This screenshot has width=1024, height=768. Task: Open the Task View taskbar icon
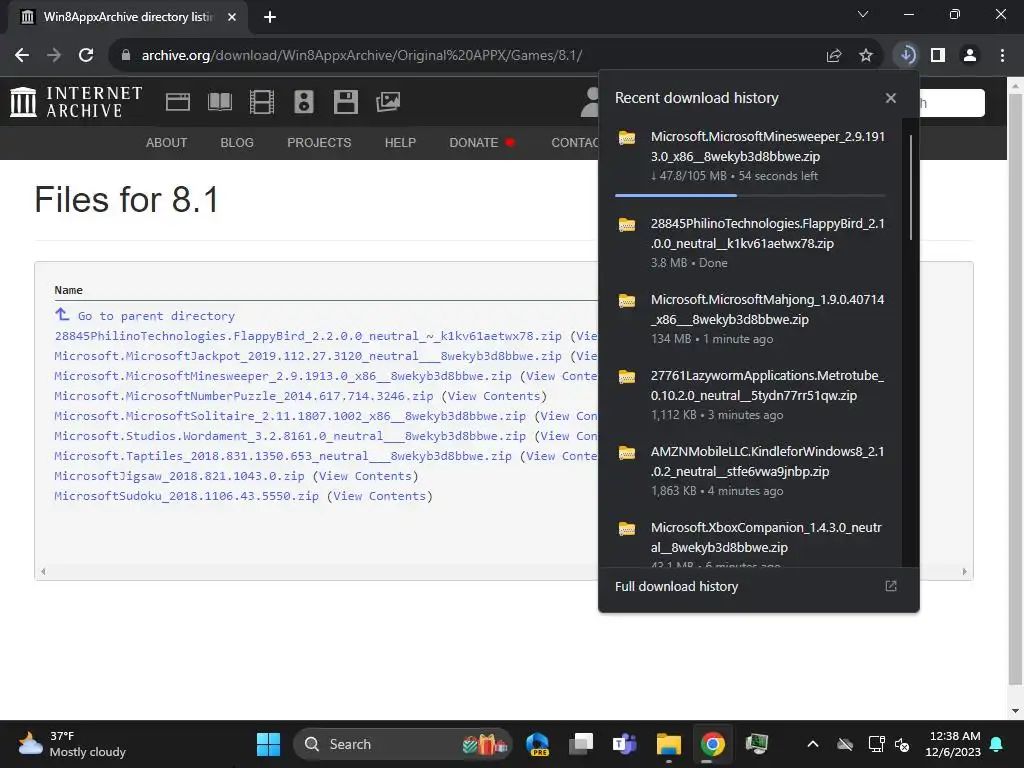click(581, 744)
